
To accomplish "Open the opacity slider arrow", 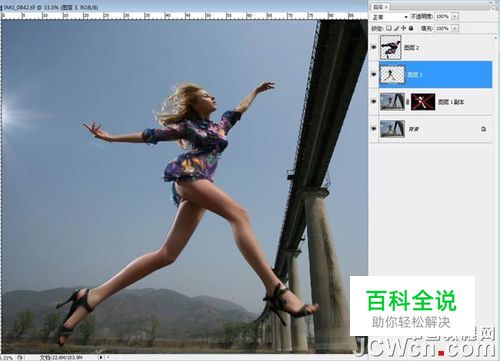I will [455, 16].
